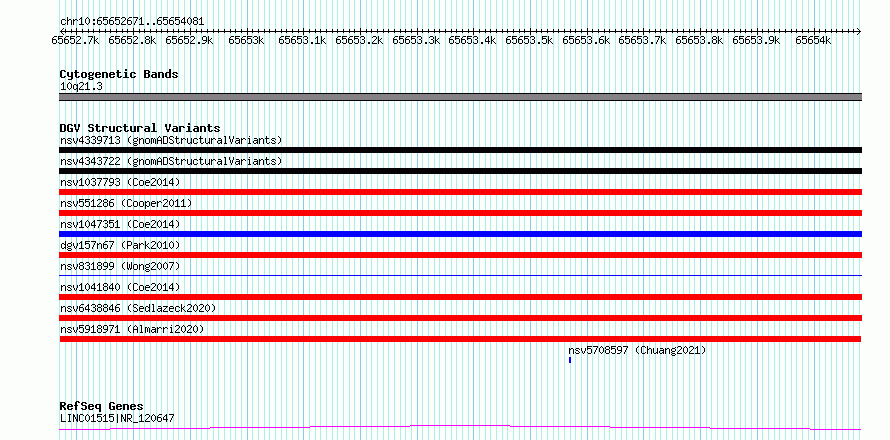Click the chr10:65652671..65654081 region label
Image resolution: width=890 pixels, height=440 pixels.
click(x=132, y=22)
